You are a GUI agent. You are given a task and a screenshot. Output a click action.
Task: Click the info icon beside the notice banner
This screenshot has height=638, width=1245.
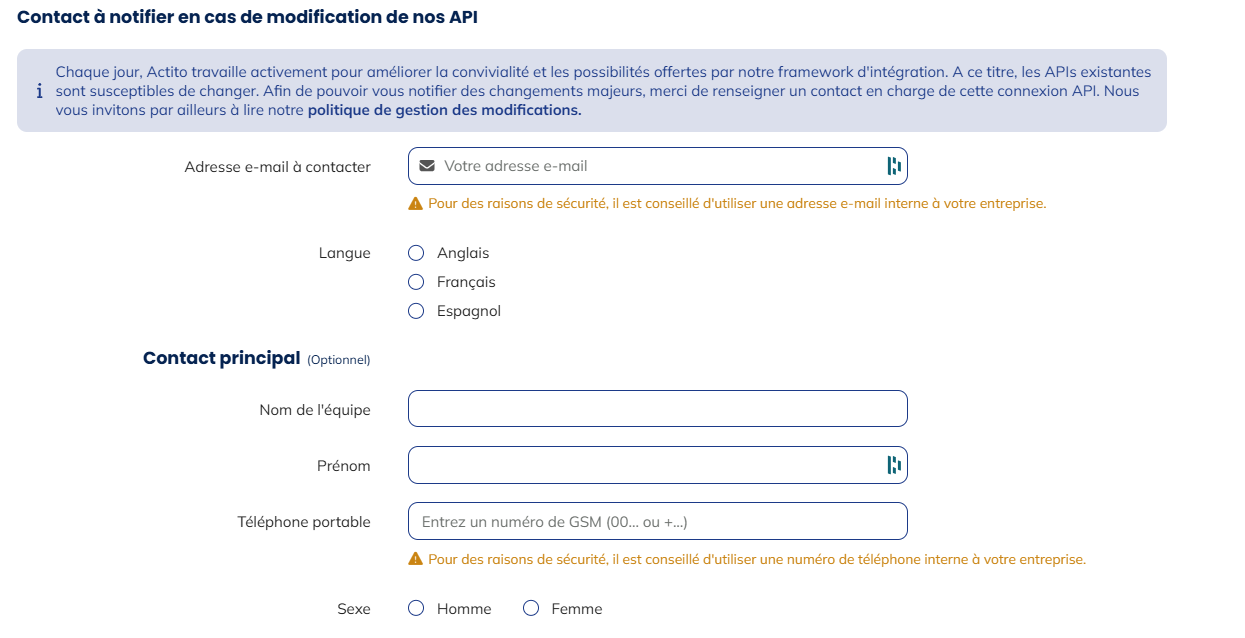[40, 91]
